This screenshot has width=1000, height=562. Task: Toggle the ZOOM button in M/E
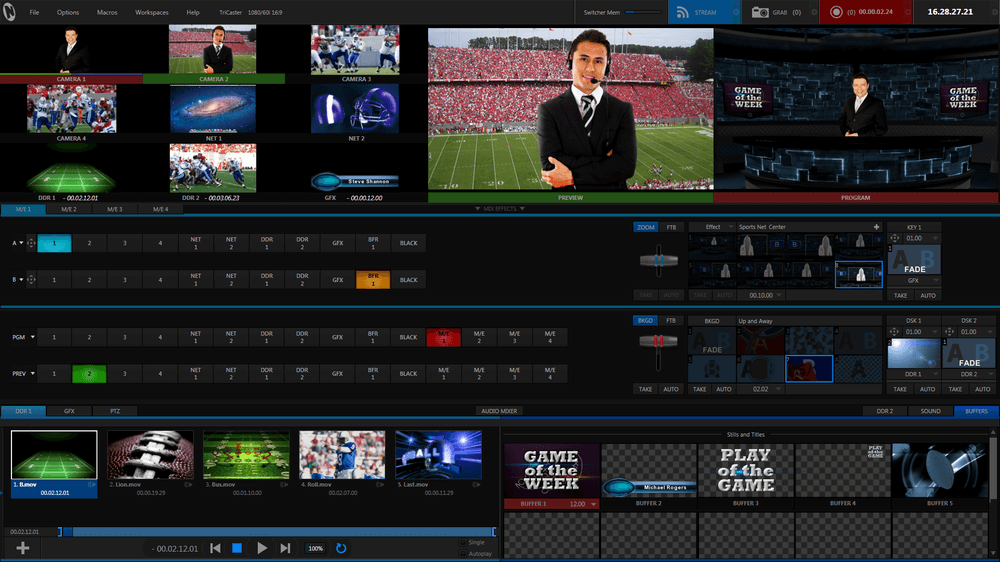point(646,227)
